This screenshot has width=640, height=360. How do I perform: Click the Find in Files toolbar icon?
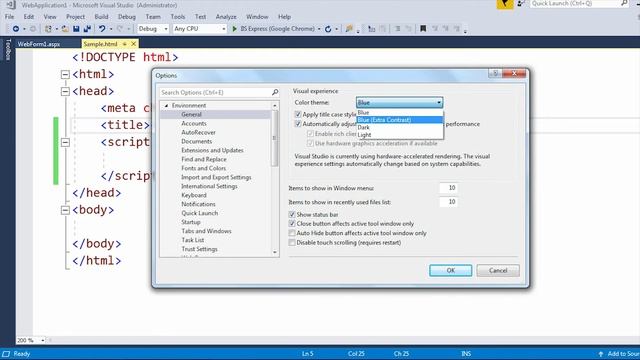349,29
